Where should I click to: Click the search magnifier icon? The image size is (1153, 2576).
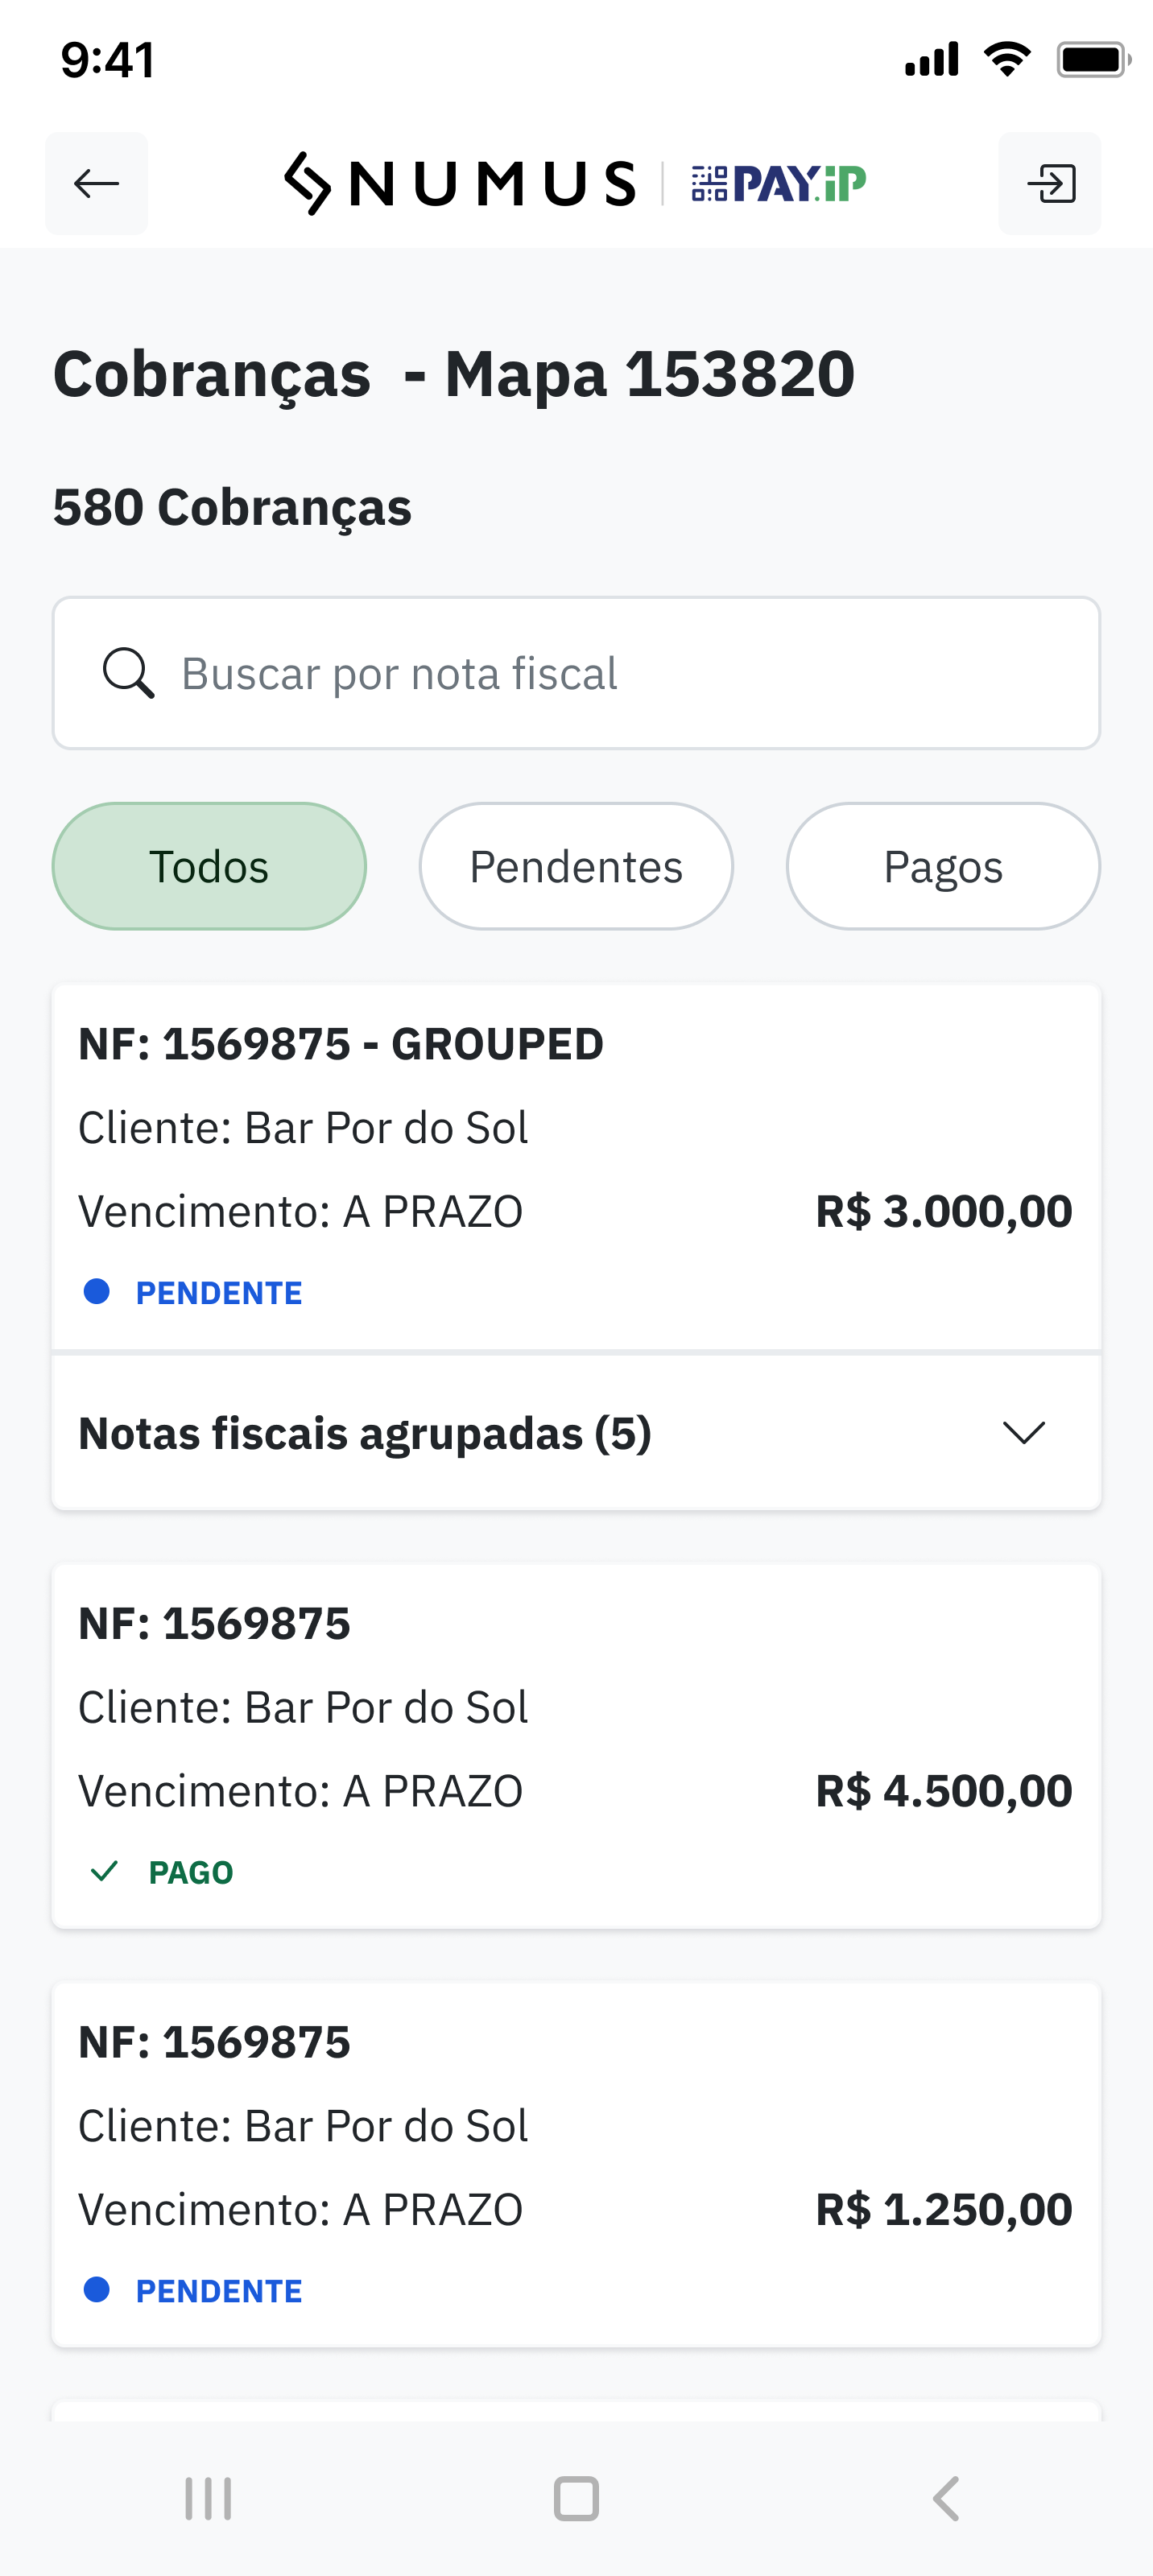click(129, 673)
